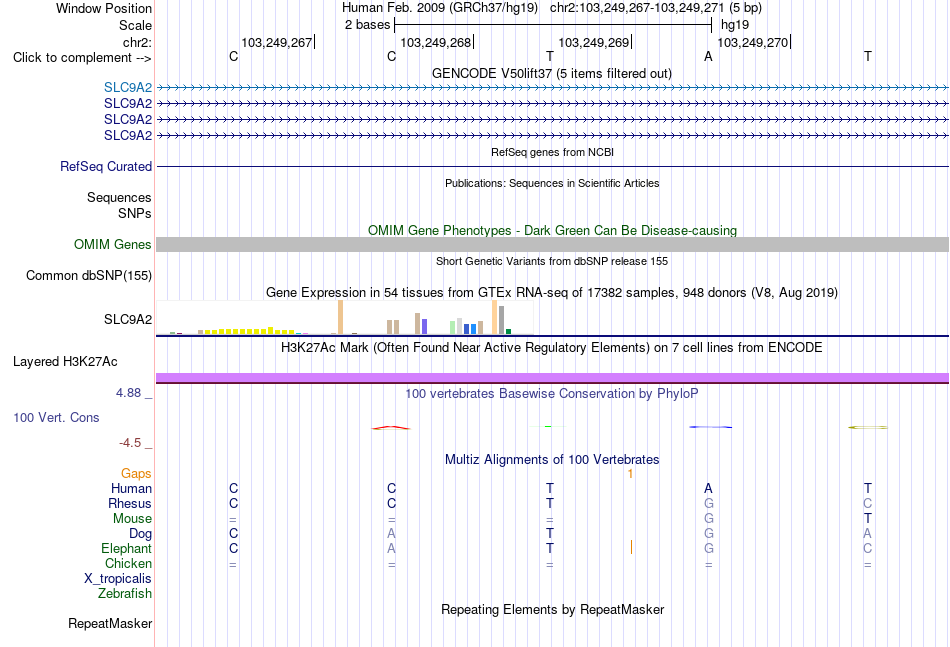Click the GENCODE V50lift37 track title
The image size is (950, 647).
pos(552,73)
